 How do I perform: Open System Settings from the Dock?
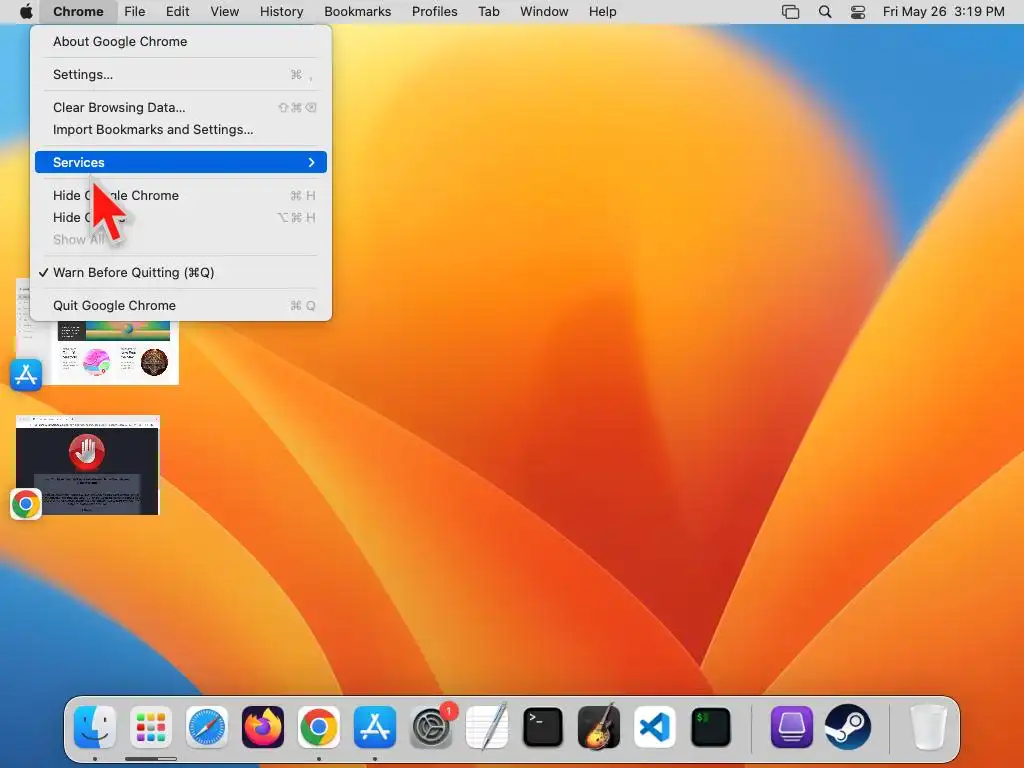(431, 726)
